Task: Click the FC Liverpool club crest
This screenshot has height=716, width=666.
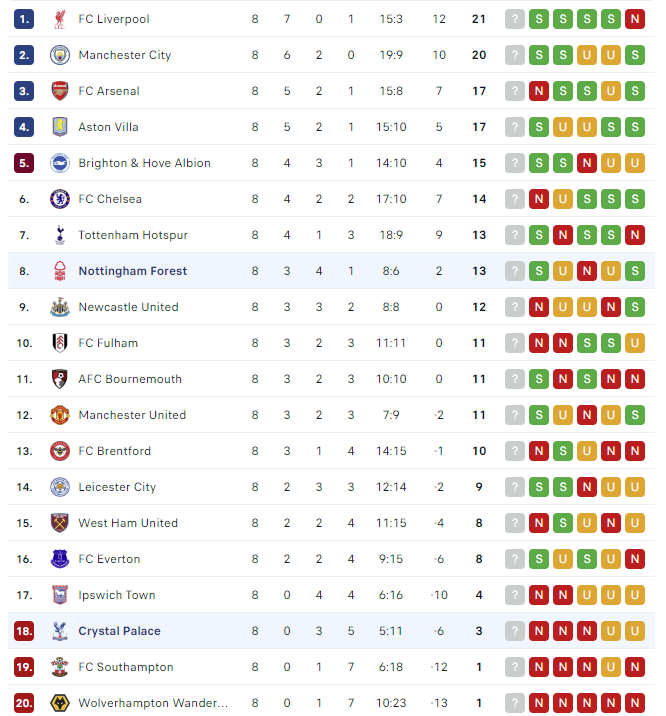Action: (x=59, y=19)
